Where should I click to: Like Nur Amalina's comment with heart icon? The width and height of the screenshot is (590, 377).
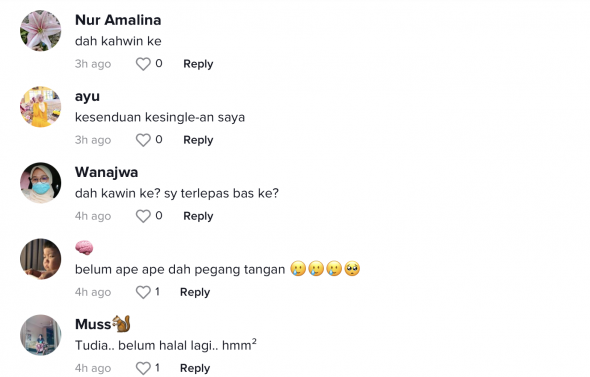coord(143,64)
